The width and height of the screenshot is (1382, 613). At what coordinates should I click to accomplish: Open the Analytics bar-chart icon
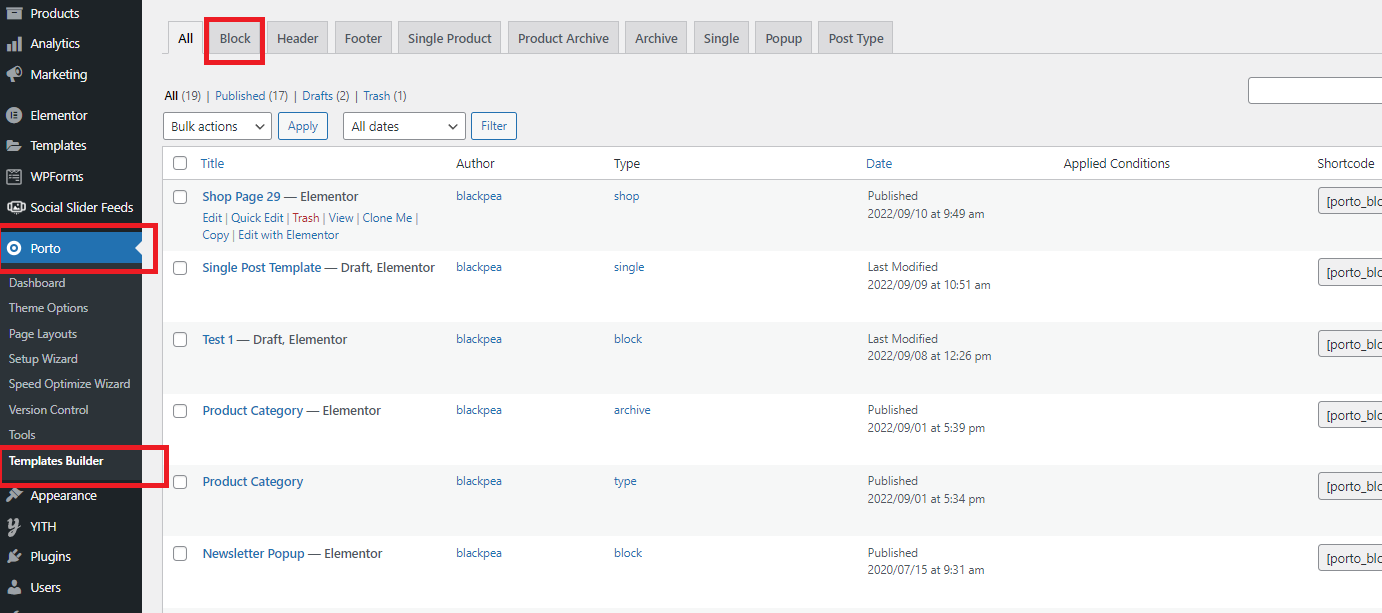[14, 44]
